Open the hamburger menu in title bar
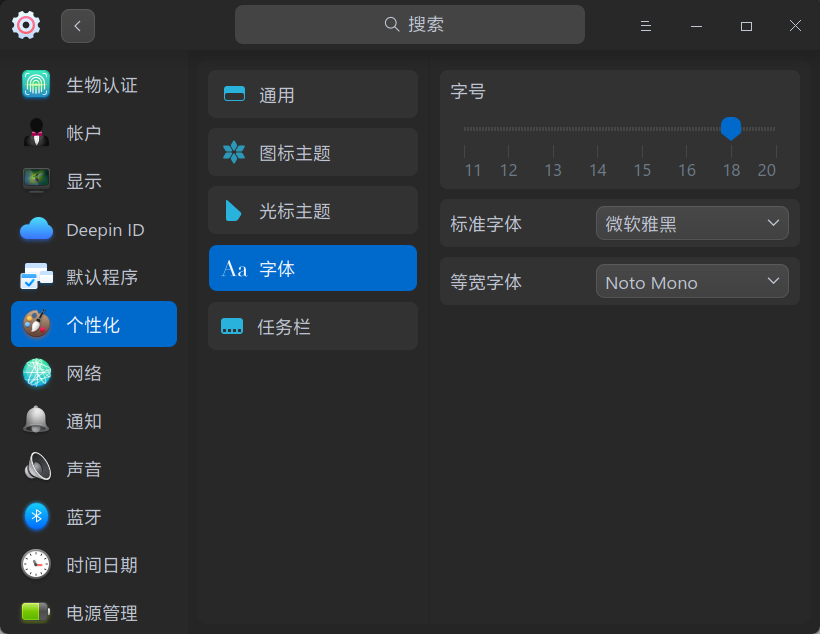This screenshot has width=820, height=634. pyautogui.click(x=645, y=25)
